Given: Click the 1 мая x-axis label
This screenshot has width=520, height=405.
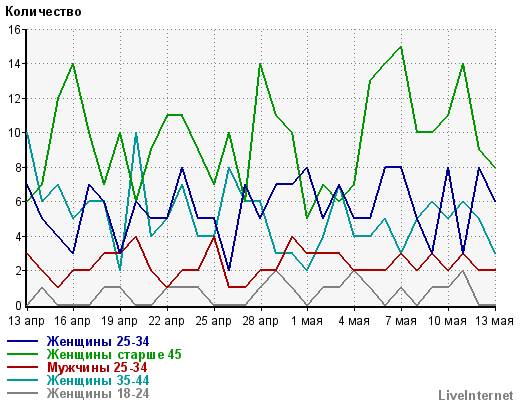Looking at the screenshot, I should [x=307, y=321].
